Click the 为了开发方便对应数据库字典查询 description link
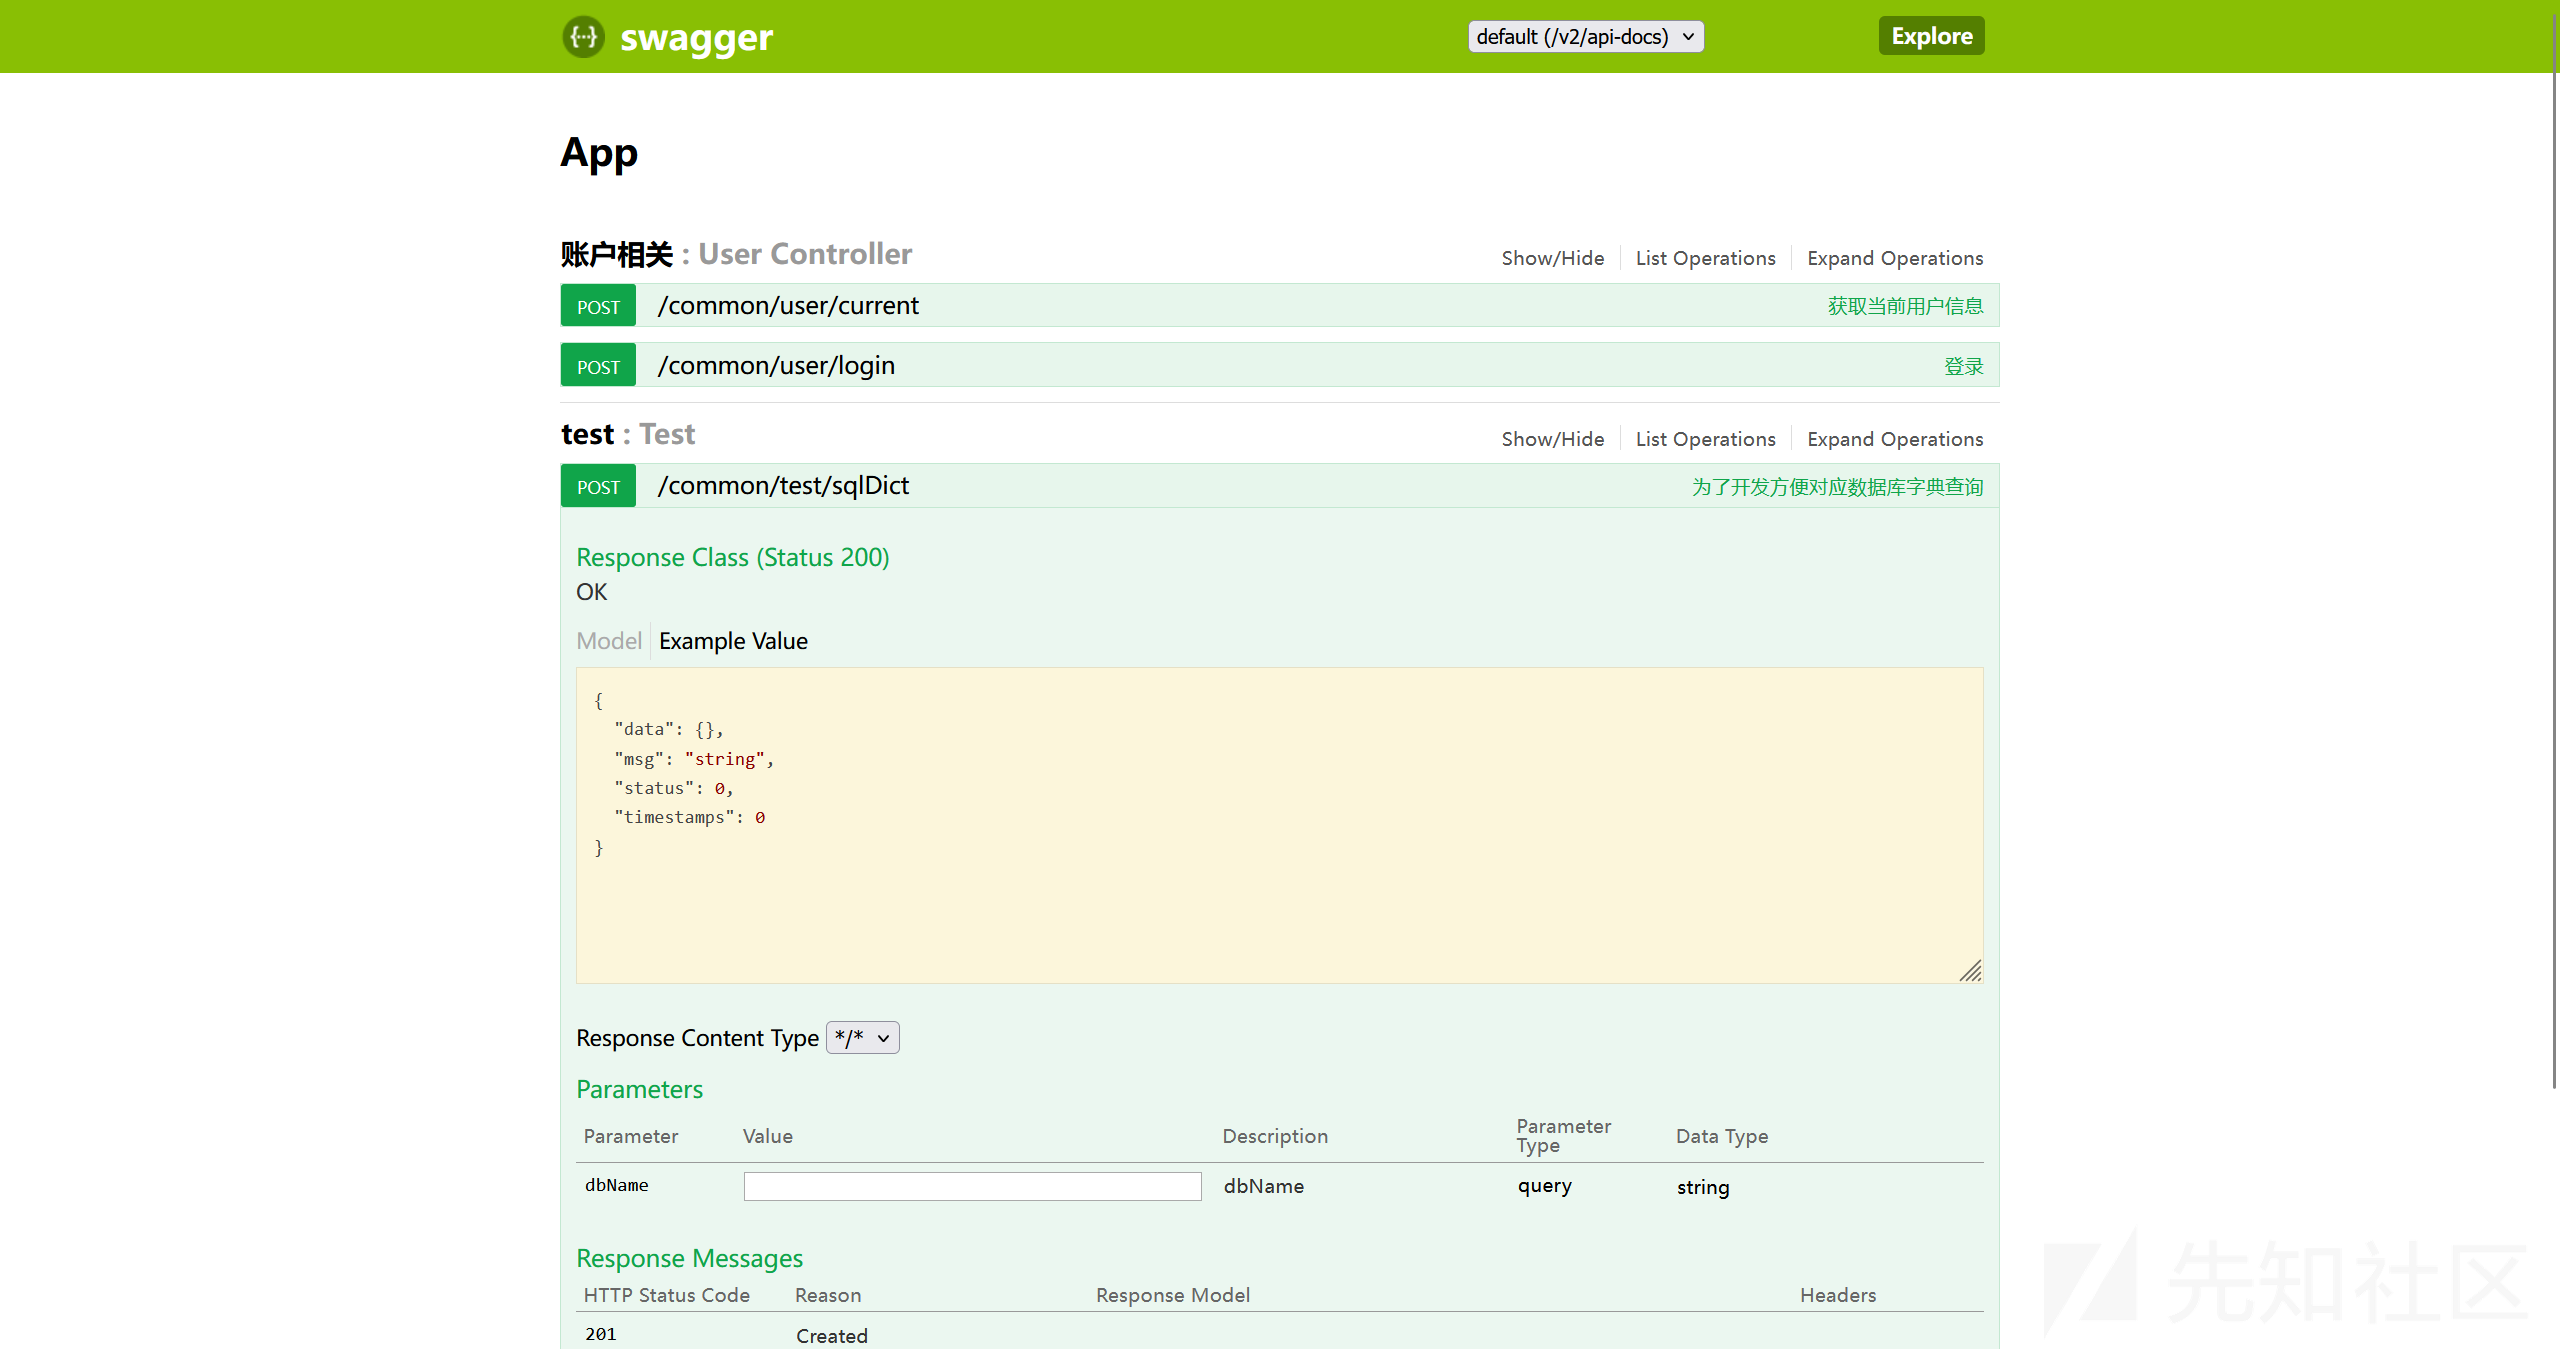Image resolution: width=2560 pixels, height=1349 pixels. [x=1837, y=487]
